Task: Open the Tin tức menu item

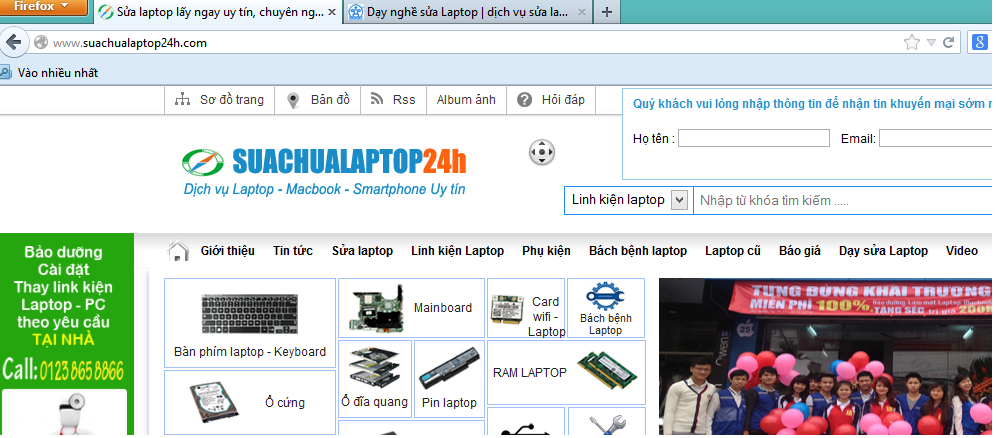Action: click(293, 251)
